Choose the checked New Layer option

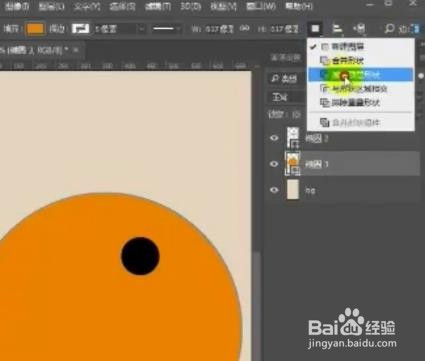point(360,47)
